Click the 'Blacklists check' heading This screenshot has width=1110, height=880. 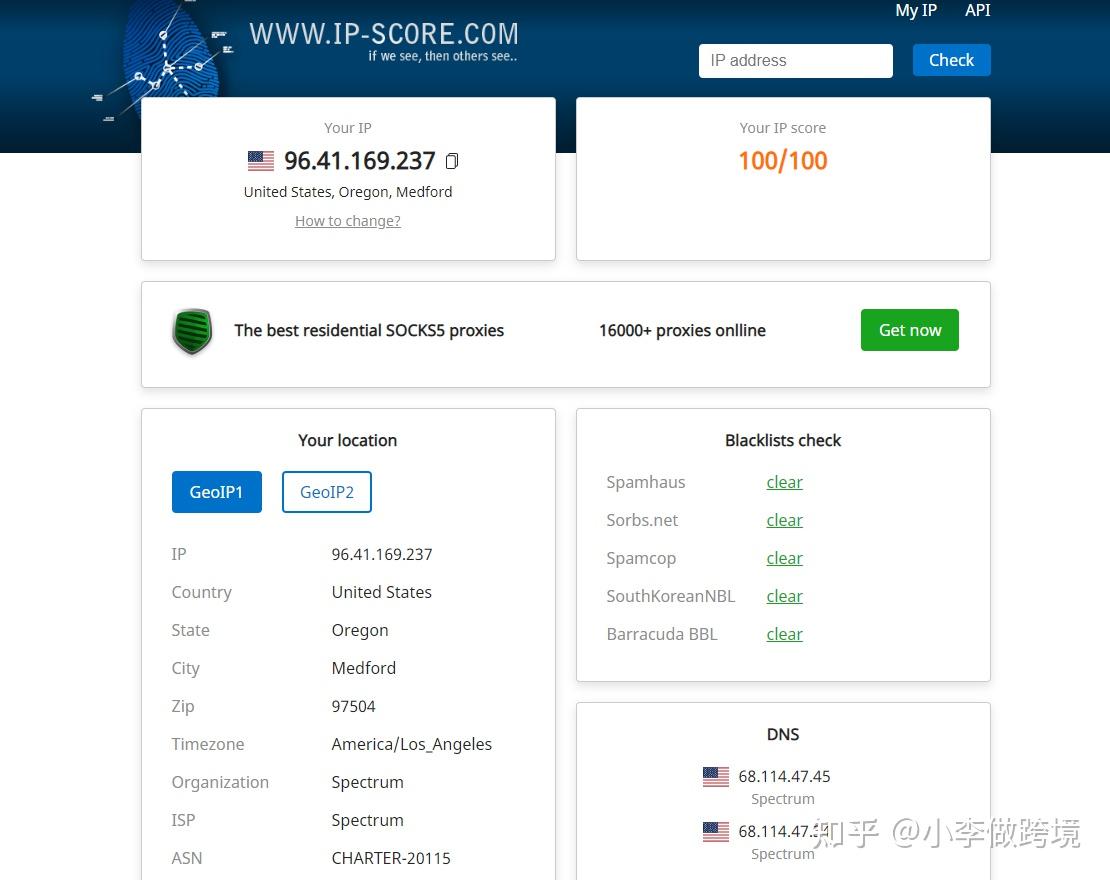tap(783, 440)
